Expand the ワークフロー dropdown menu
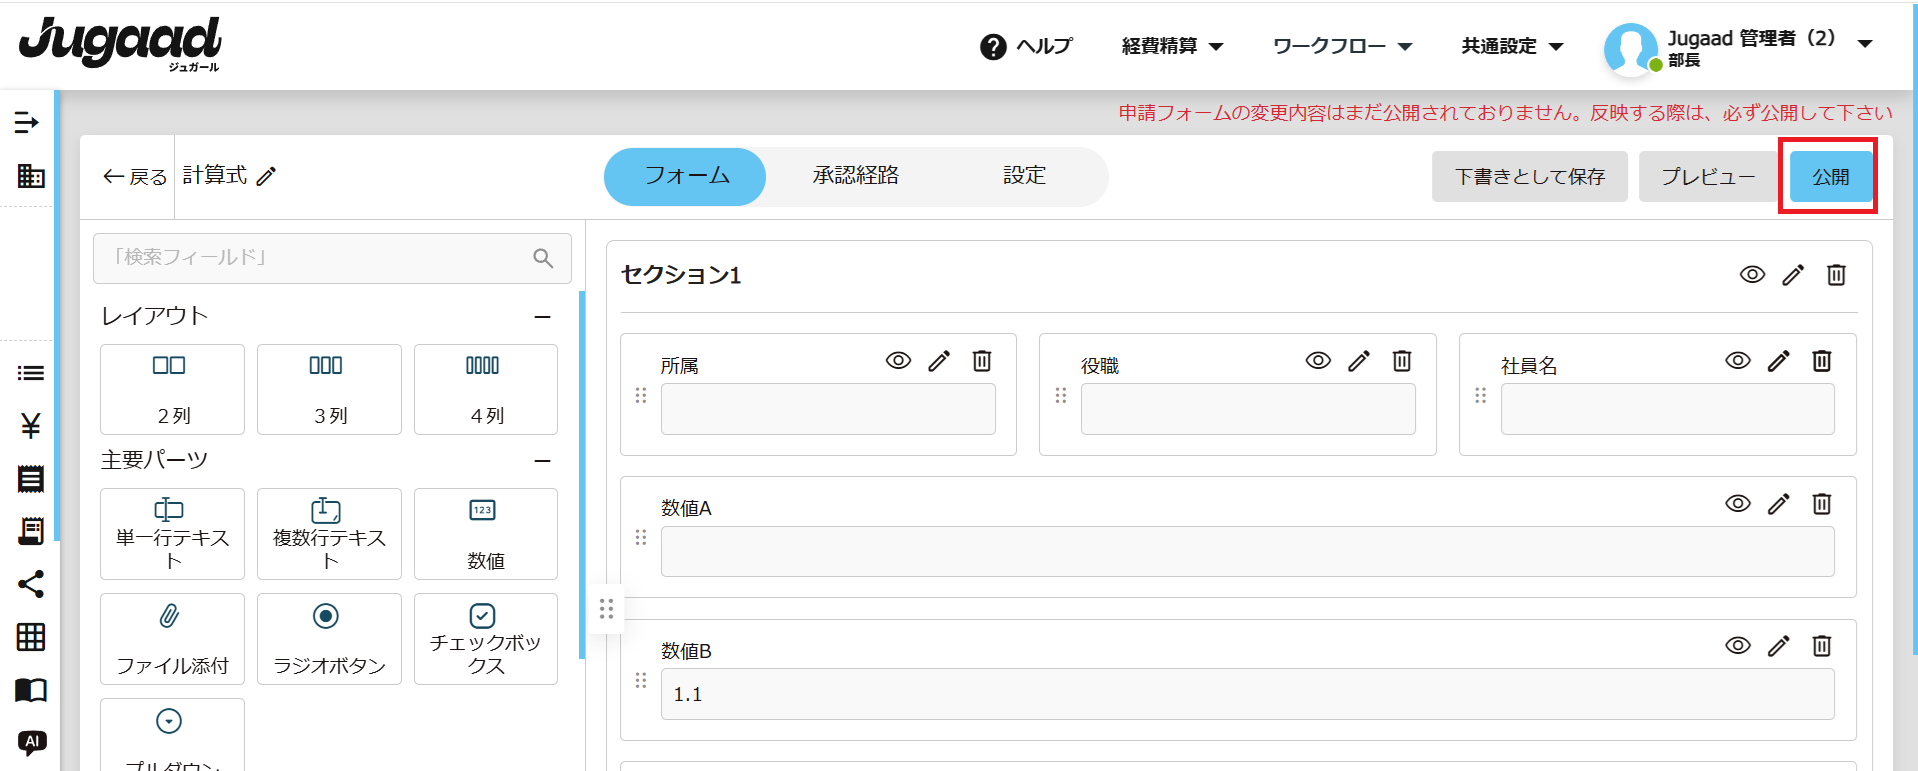The image size is (1918, 771). click(x=1341, y=46)
